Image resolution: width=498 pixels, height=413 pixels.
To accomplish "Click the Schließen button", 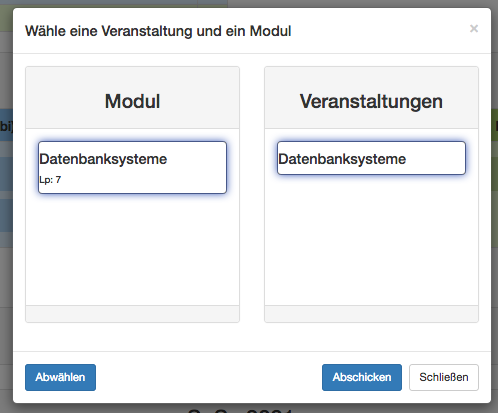I will coord(444,377).
